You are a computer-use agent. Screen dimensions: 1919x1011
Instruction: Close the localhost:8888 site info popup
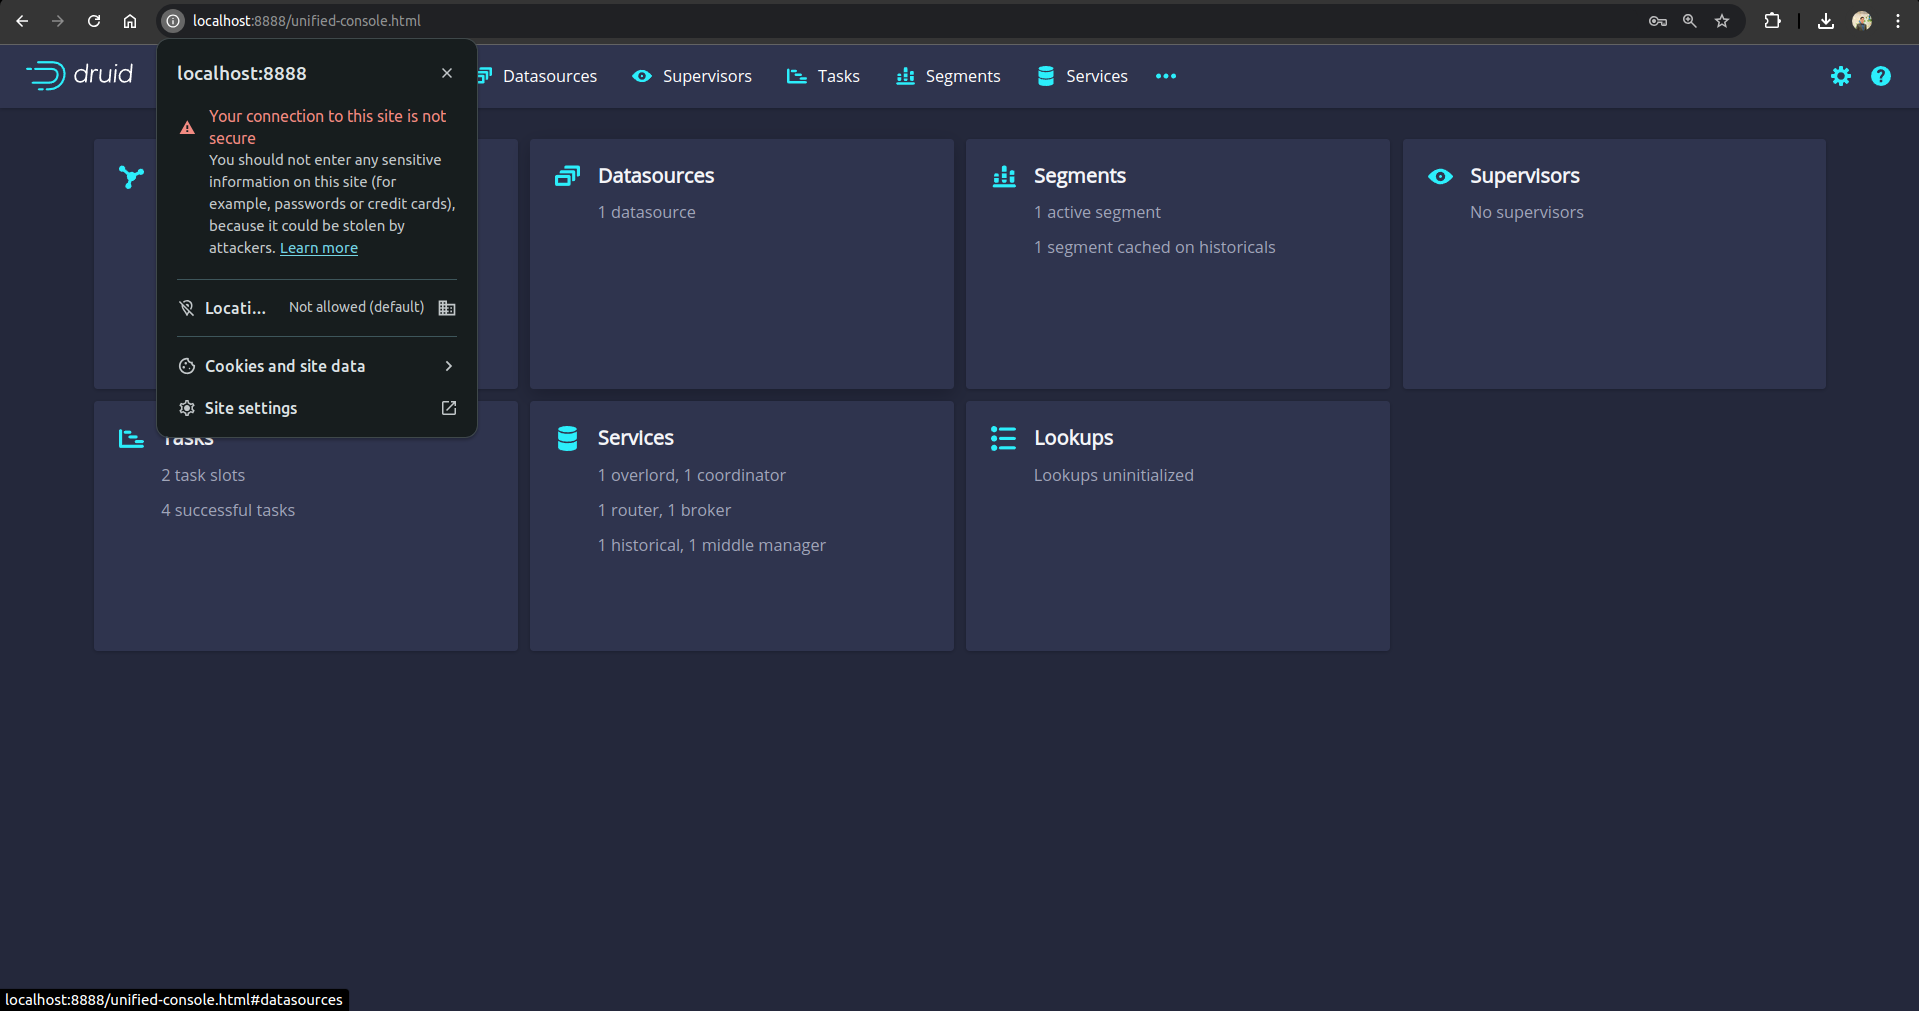(x=447, y=73)
